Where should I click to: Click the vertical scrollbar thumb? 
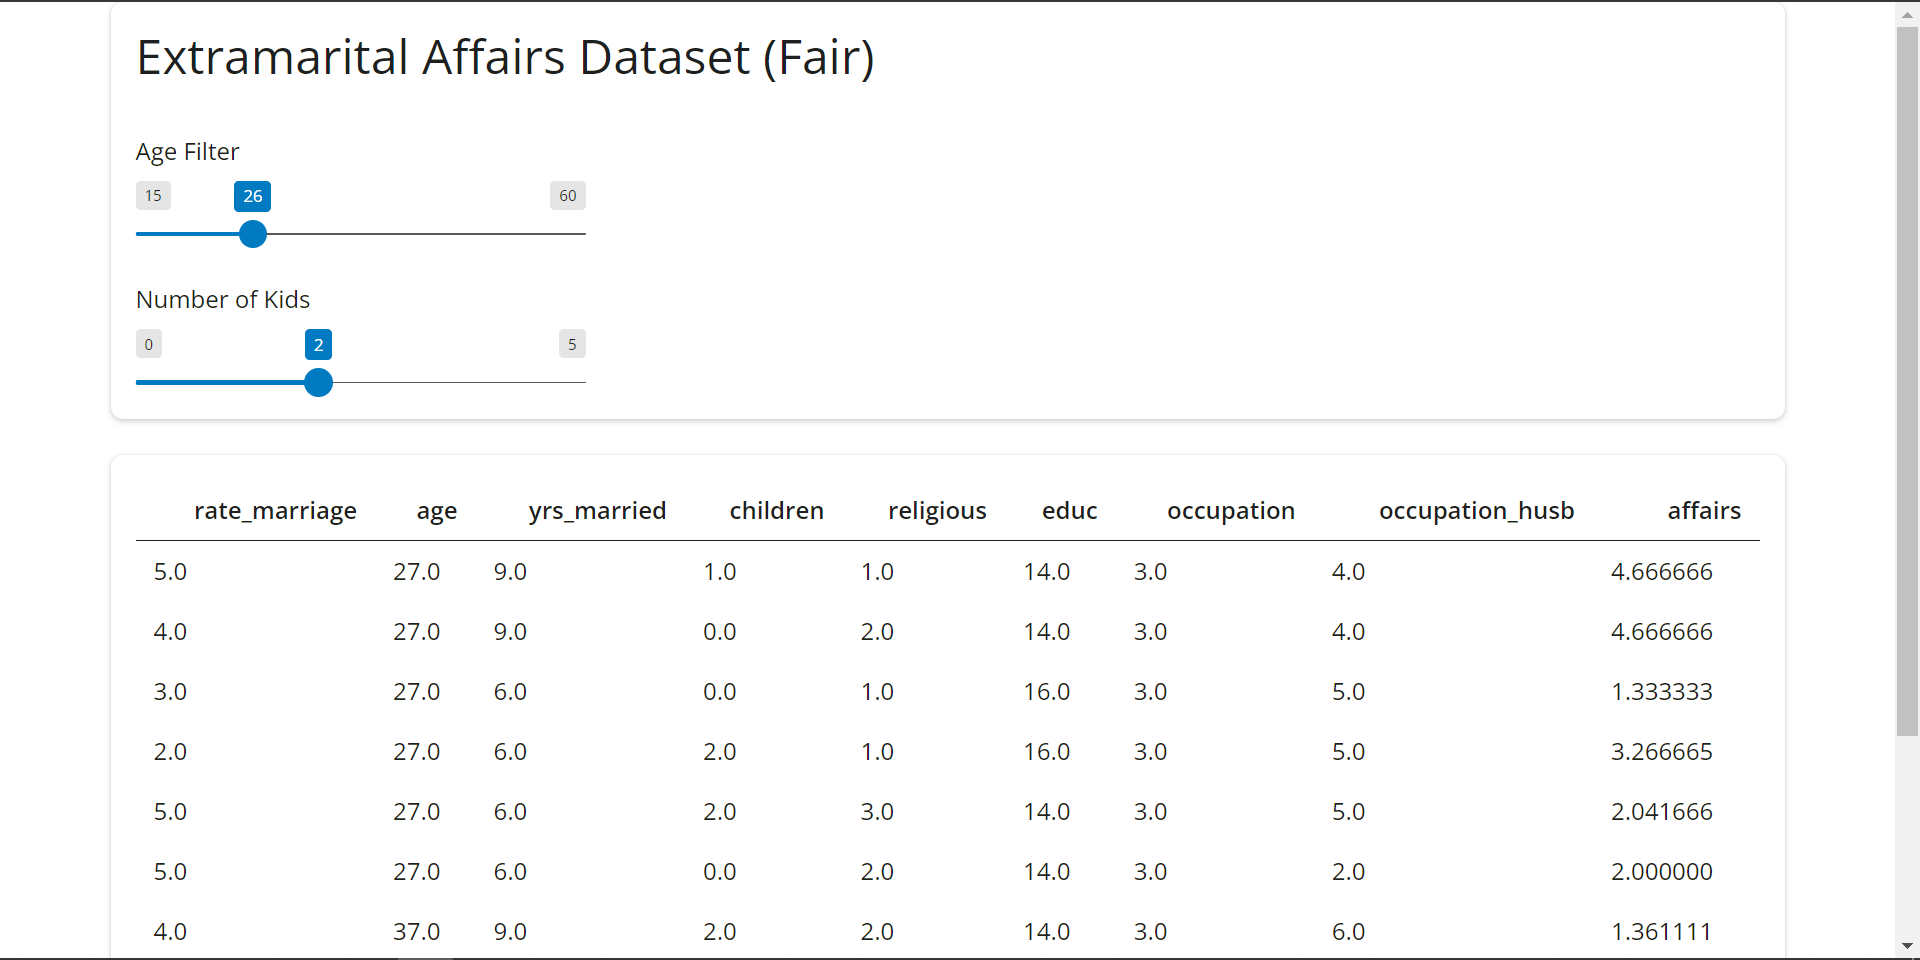point(1907,380)
